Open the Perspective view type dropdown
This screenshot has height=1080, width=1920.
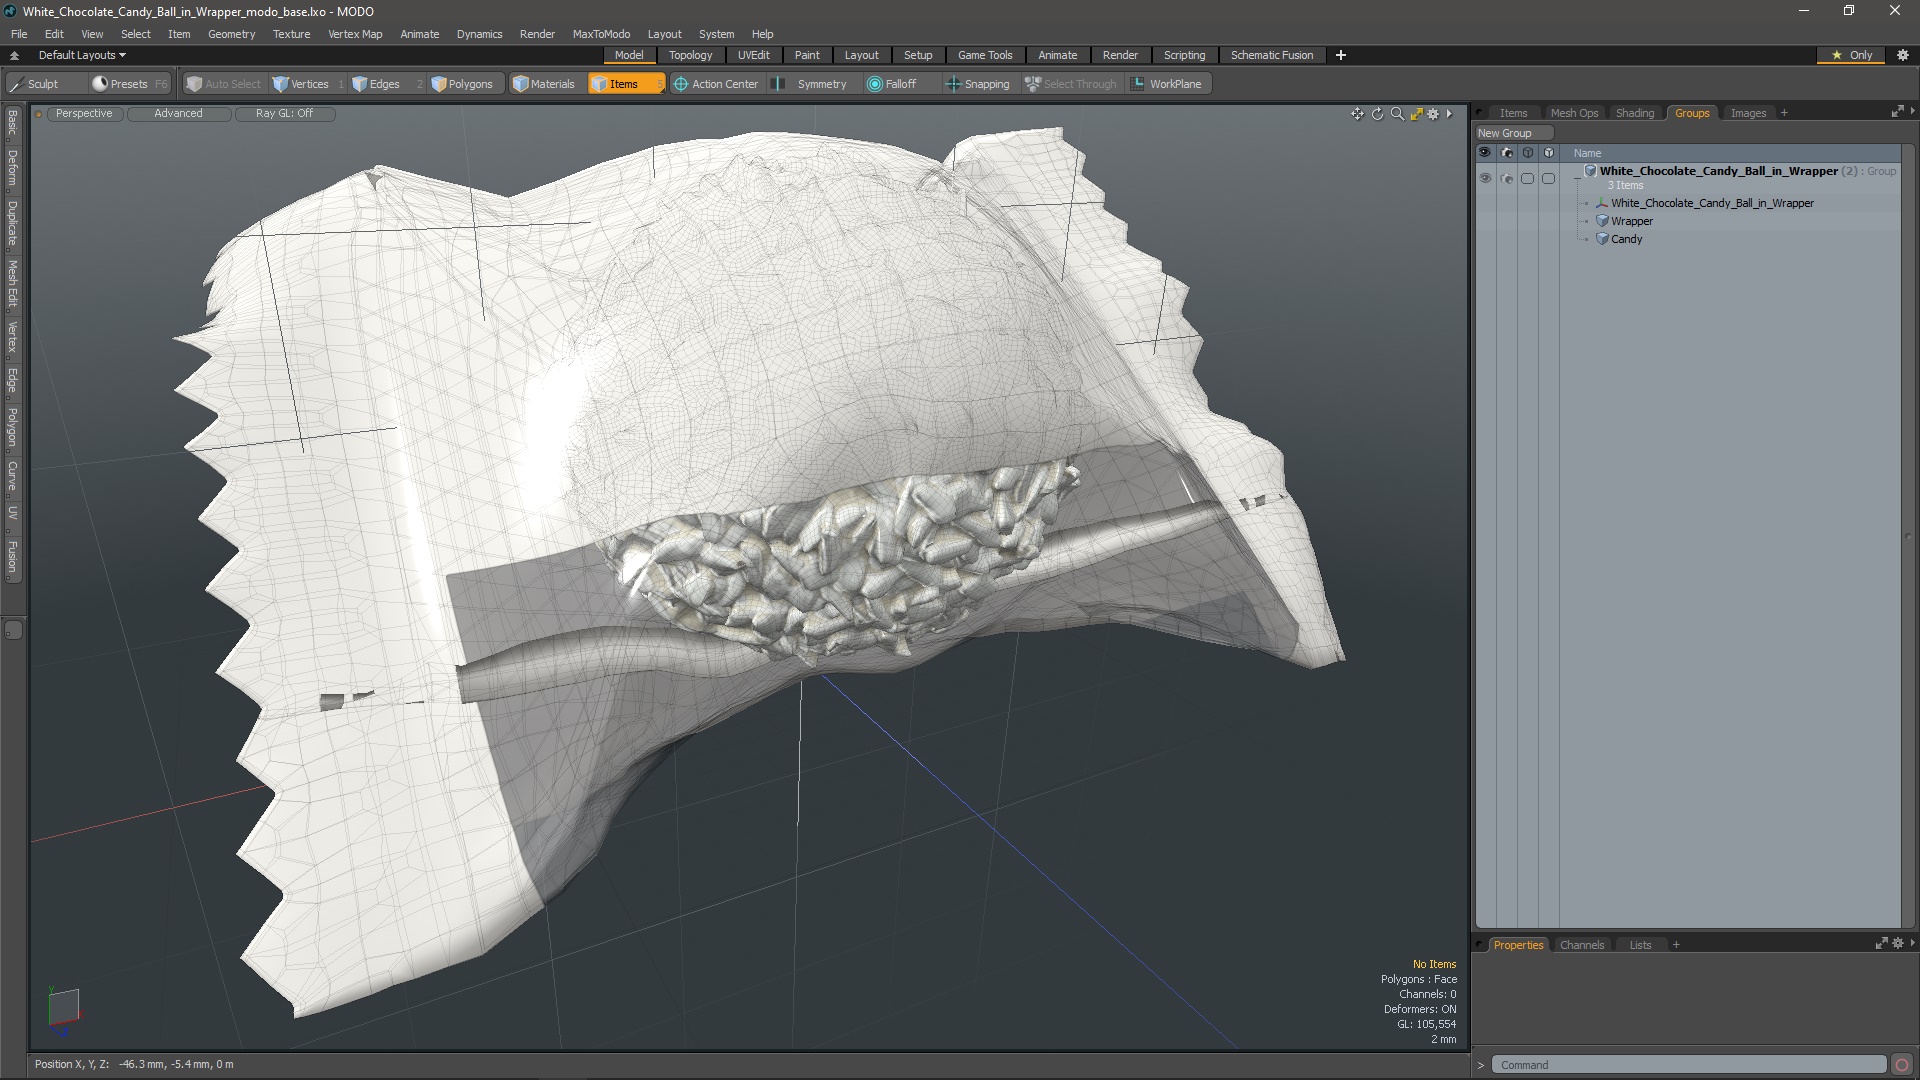84,113
